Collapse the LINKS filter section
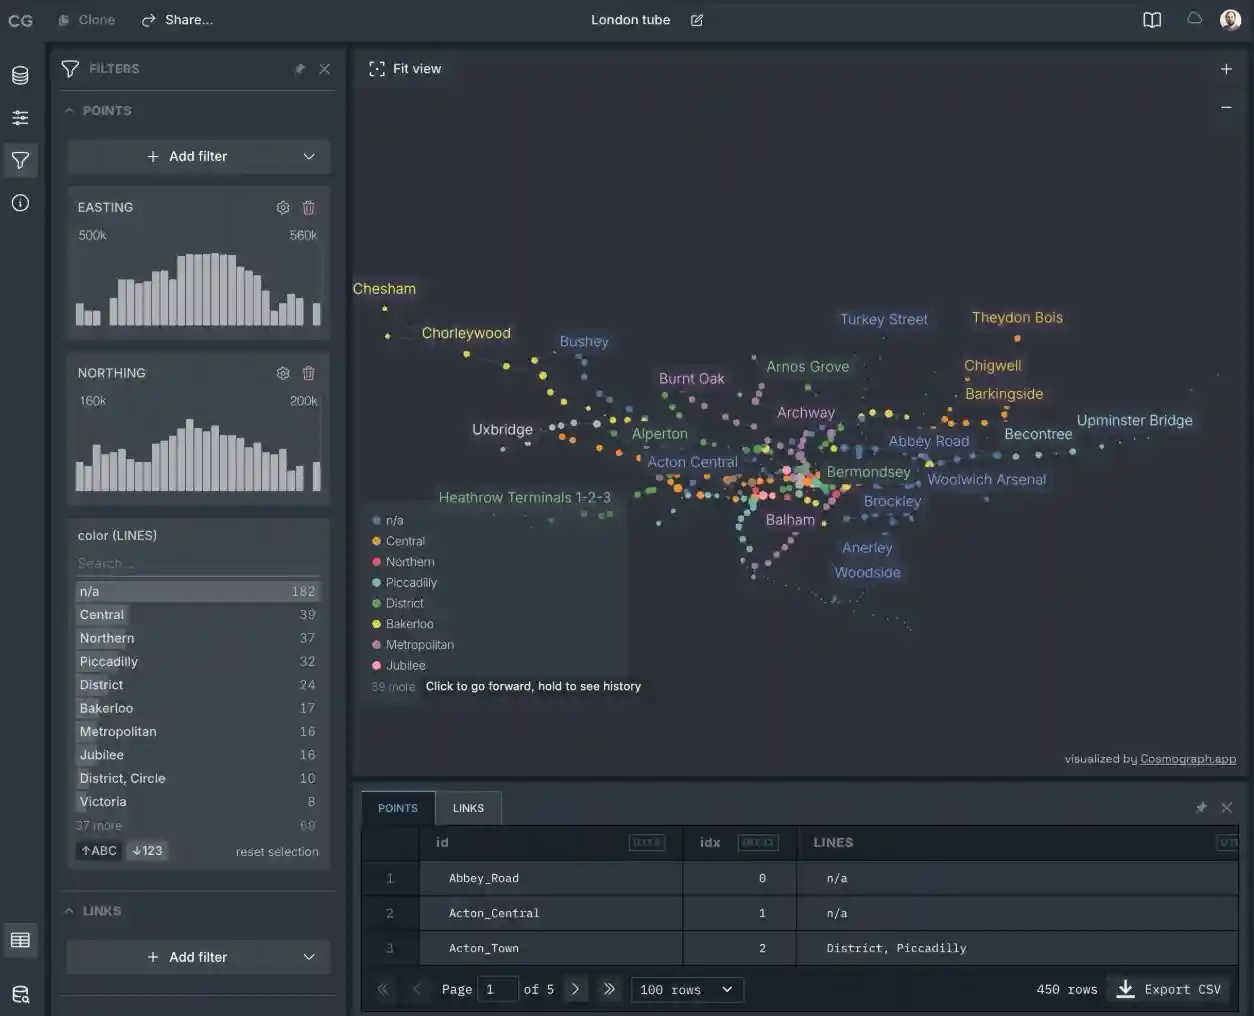The height and width of the screenshot is (1016, 1254). pyautogui.click(x=69, y=910)
